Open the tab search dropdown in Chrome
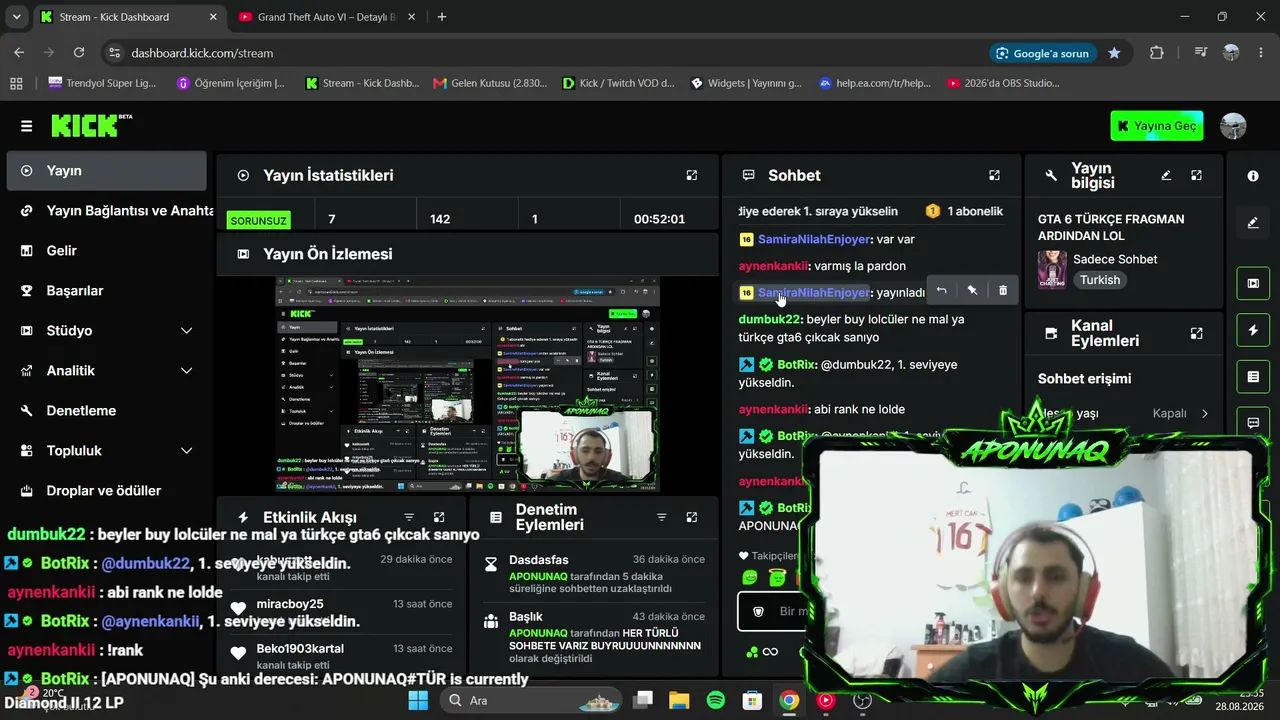The width and height of the screenshot is (1280, 720). (x=15, y=17)
